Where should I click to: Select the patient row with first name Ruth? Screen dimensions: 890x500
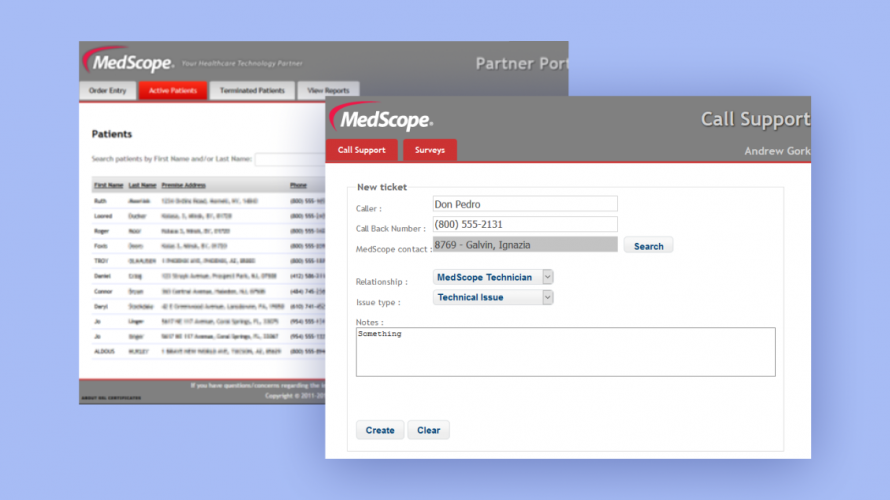pyautogui.click(x=208, y=201)
